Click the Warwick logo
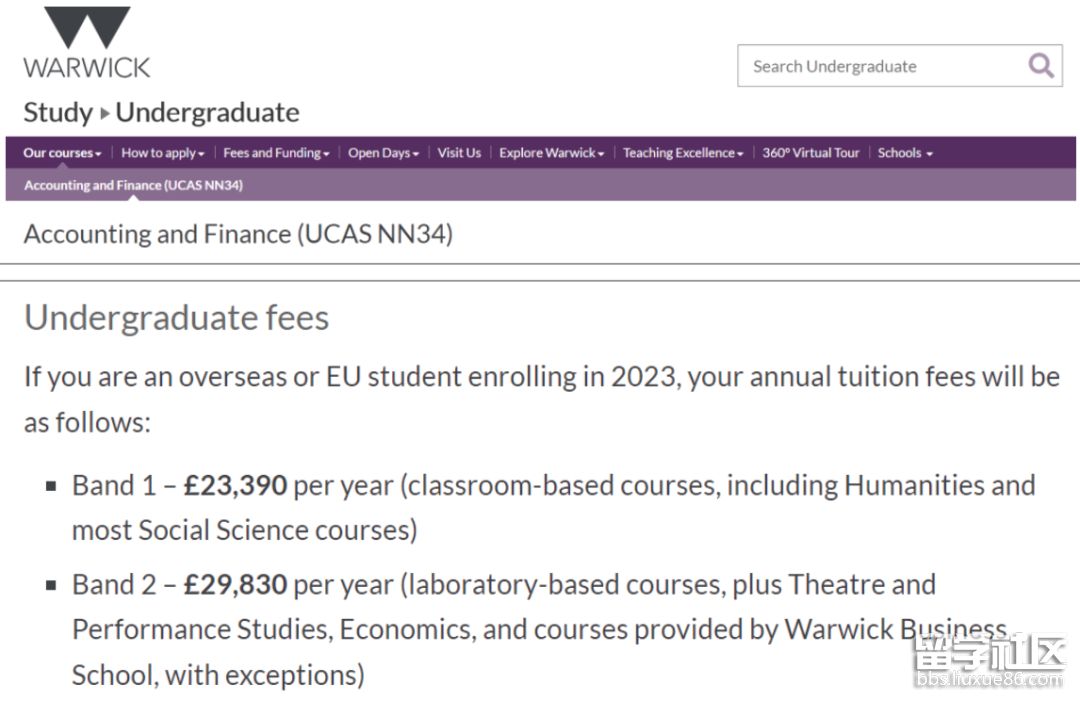This screenshot has width=1080, height=701. [87, 43]
